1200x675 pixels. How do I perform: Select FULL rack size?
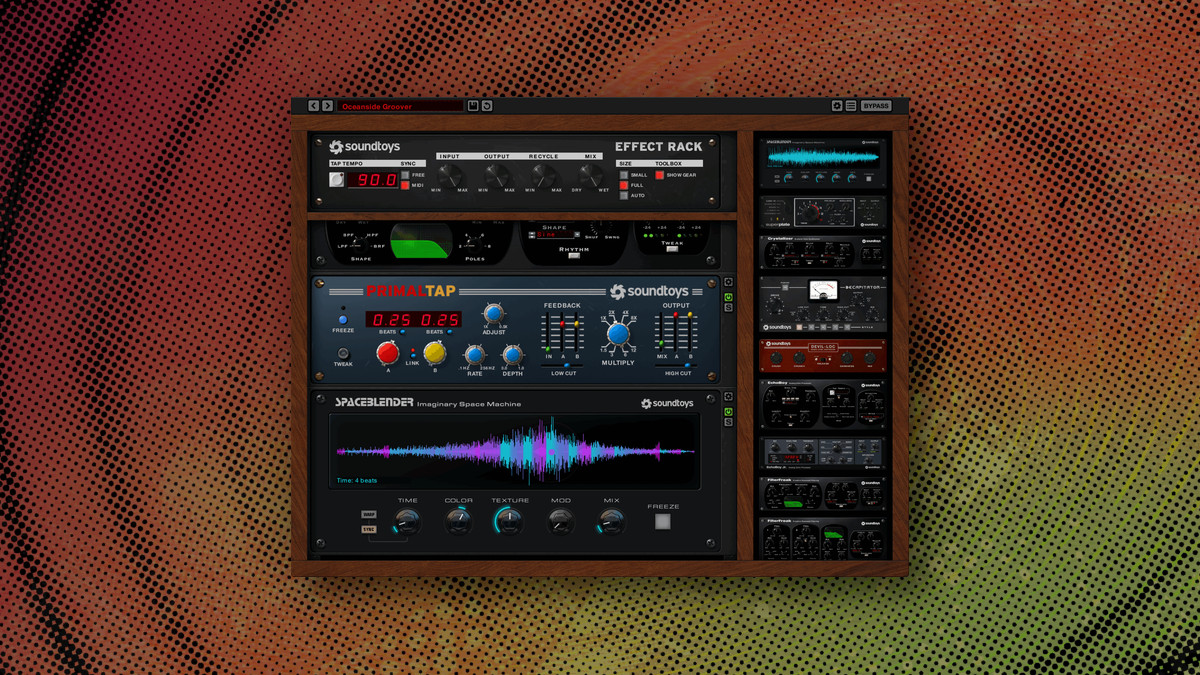click(x=624, y=185)
